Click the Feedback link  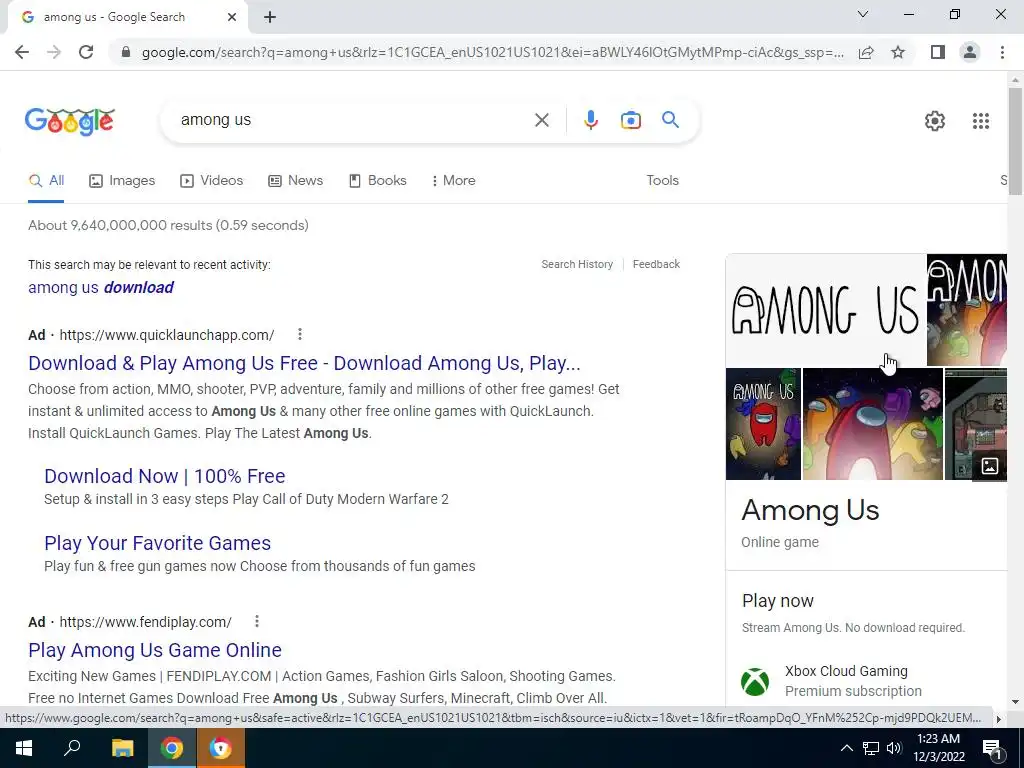coord(656,264)
